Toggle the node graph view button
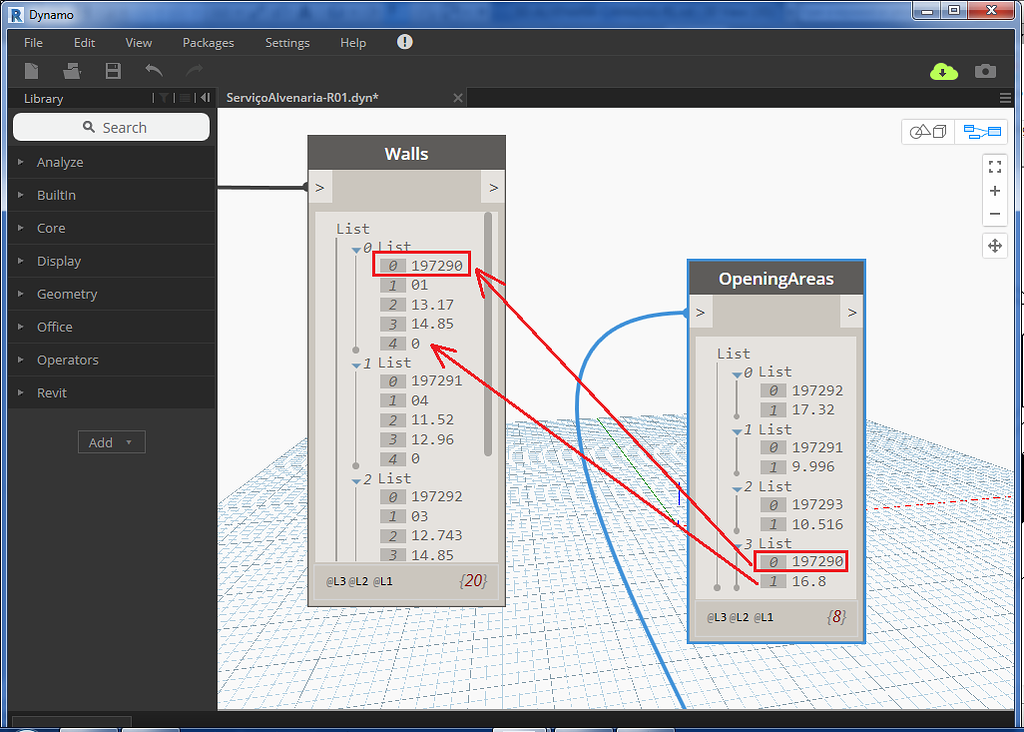This screenshot has width=1024, height=732. click(x=981, y=131)
